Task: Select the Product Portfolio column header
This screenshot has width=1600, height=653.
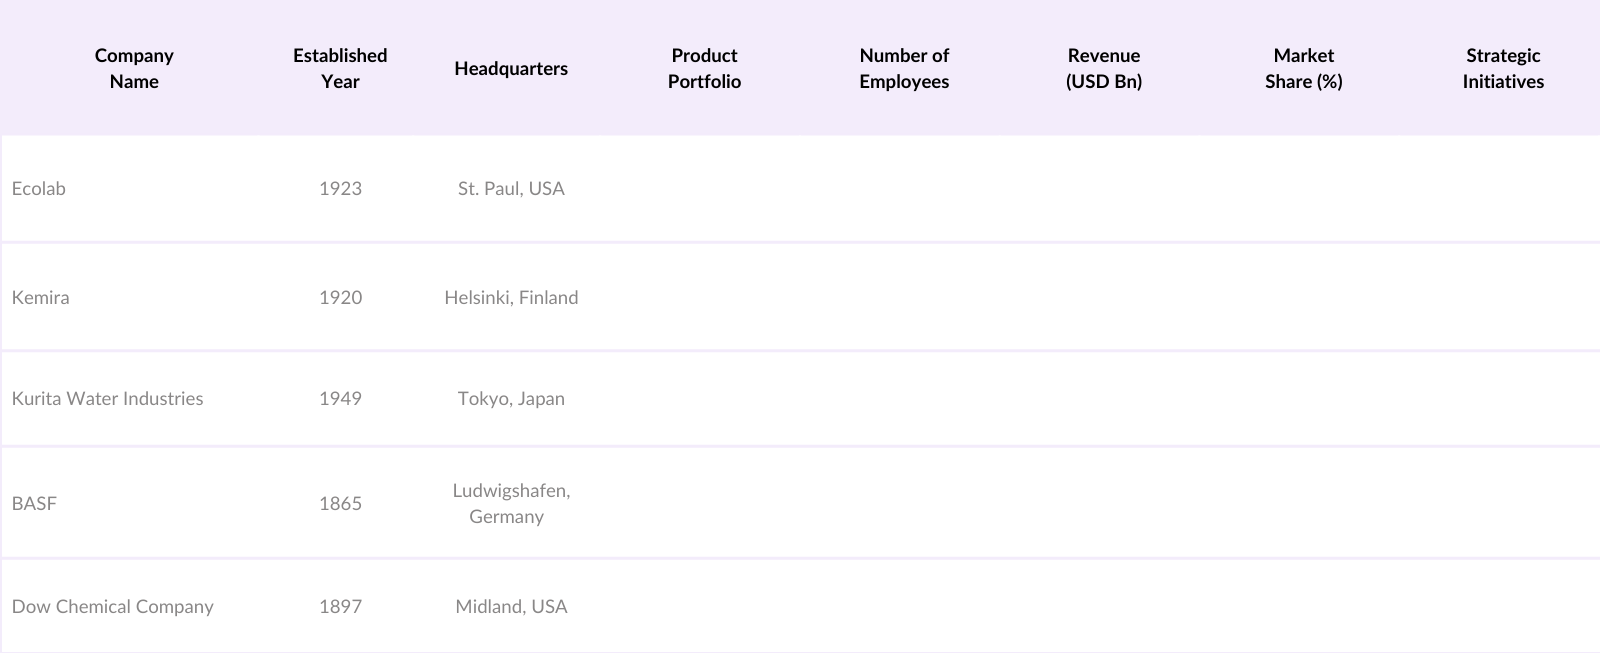Action: (x=704, y=68)
